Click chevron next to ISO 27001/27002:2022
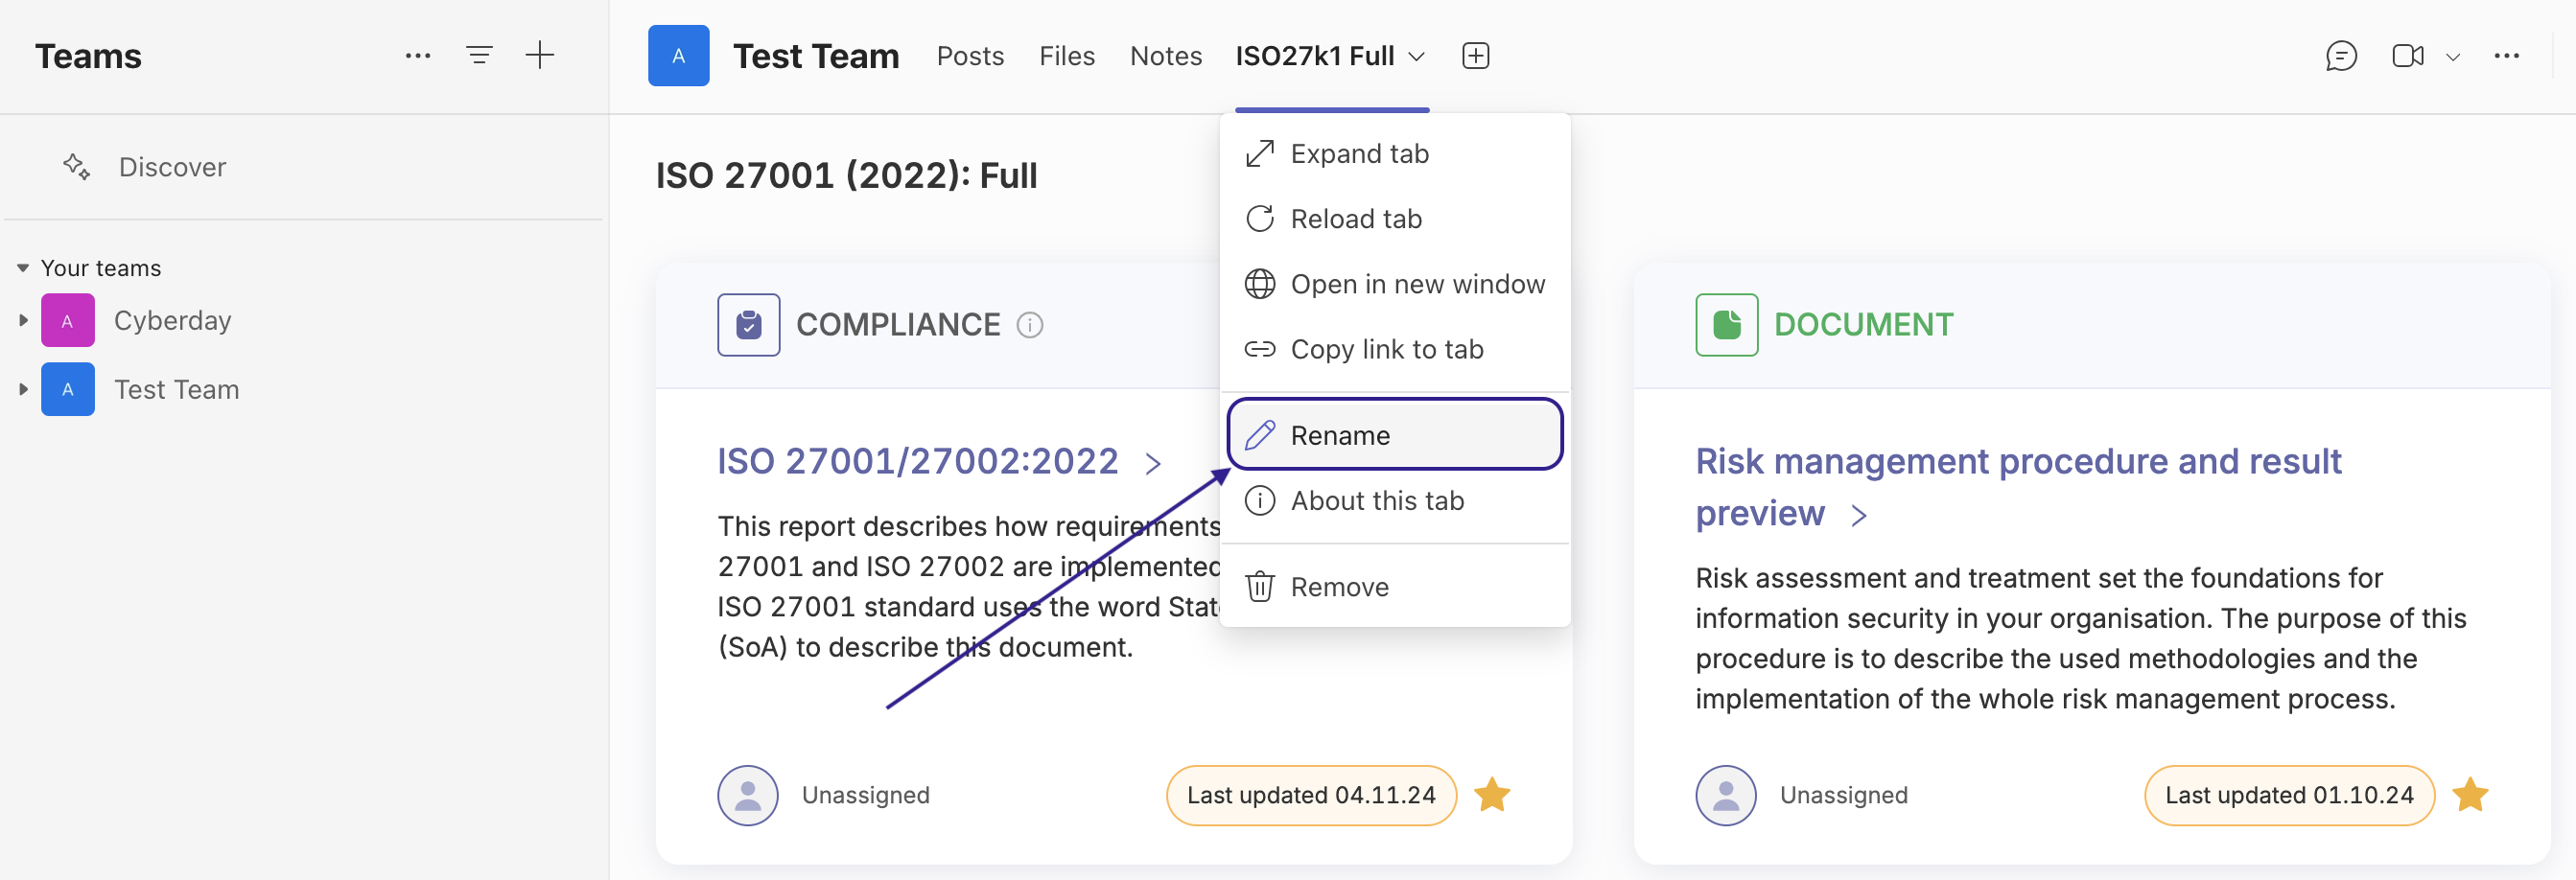The height and width of the screenshot is (880, 2576). [x=1152, y=463]
